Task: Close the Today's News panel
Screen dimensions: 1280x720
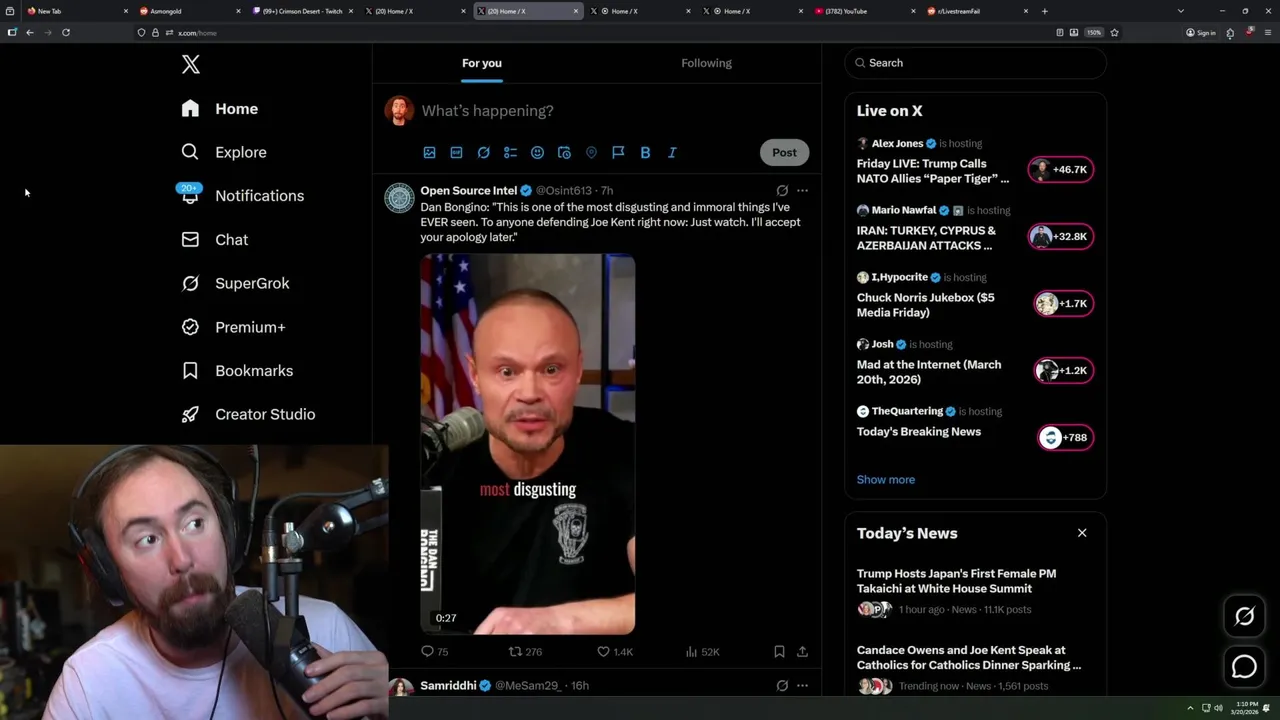Action: pyautogui.click(x=1082, y=533)
